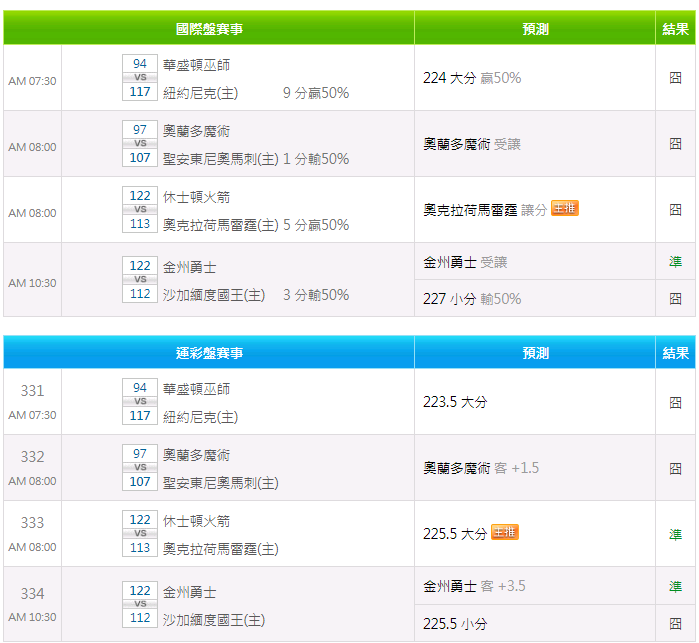Select prediction 金州勇士 客 +3.5
699x643 pixels.
[x=474, y=586]
